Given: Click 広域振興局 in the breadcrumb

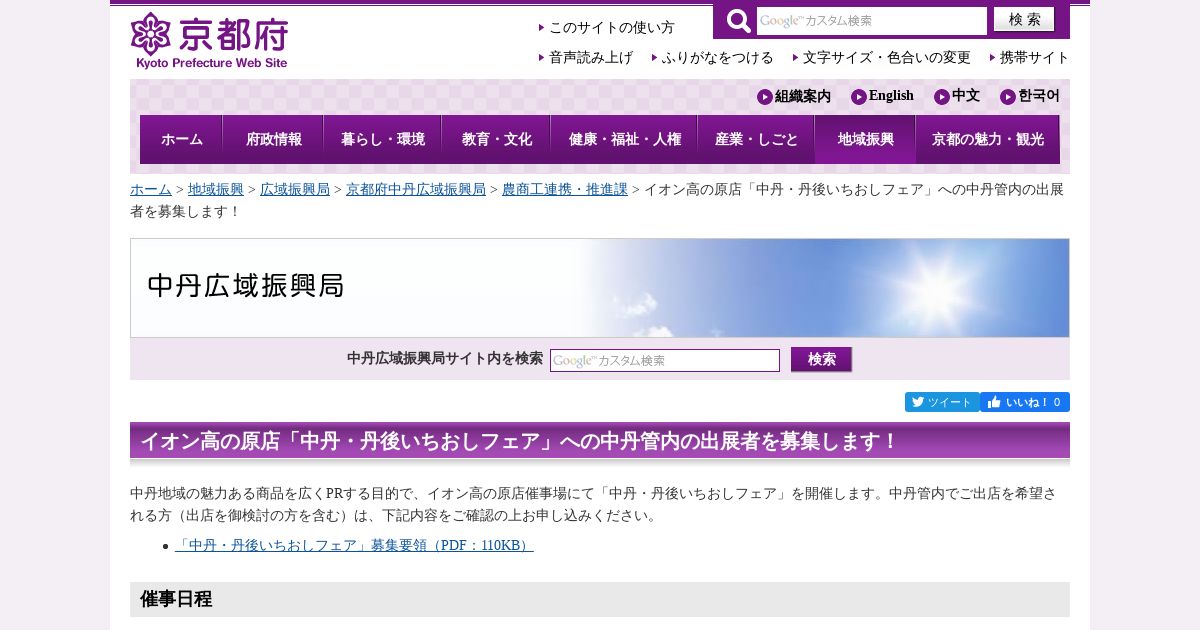Looking at the screenshot, I should click(x=295, y=189).
